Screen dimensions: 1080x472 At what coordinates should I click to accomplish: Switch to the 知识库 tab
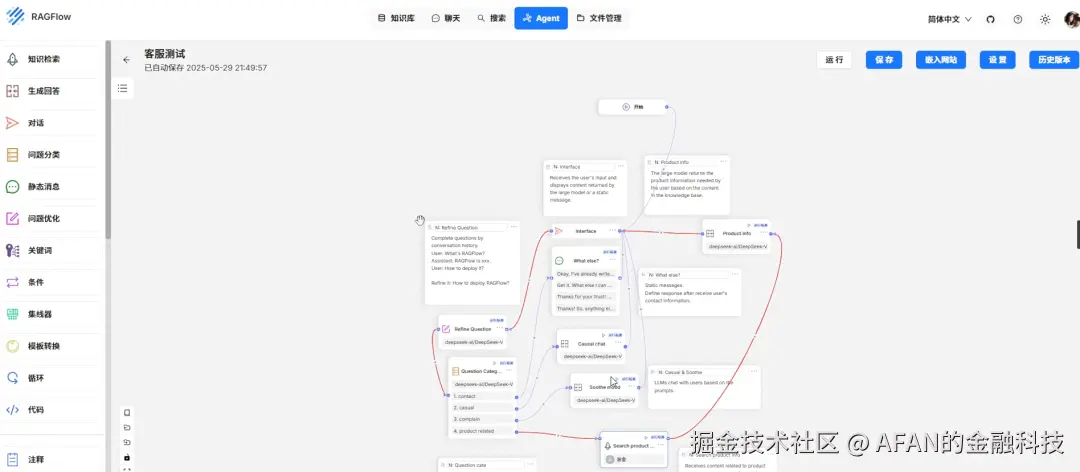click(396, 19)
